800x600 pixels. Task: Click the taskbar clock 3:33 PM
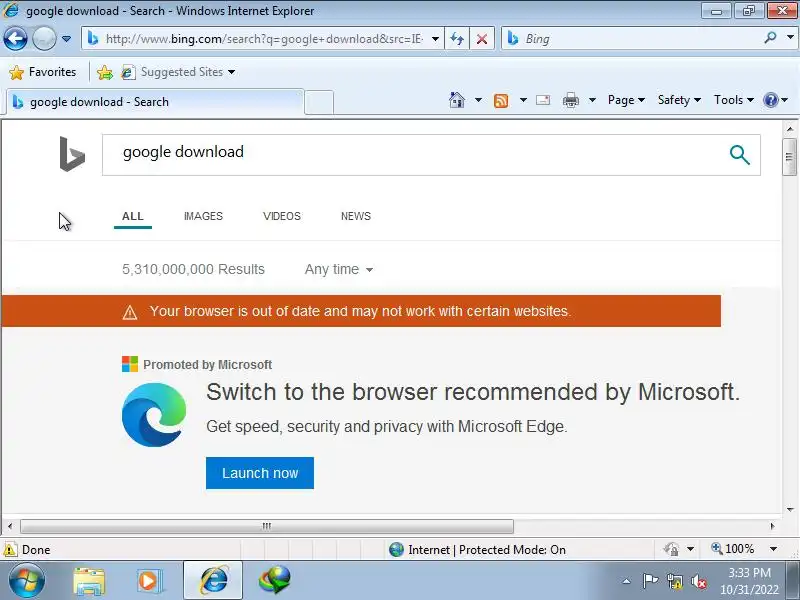click(x=749, y=572)
